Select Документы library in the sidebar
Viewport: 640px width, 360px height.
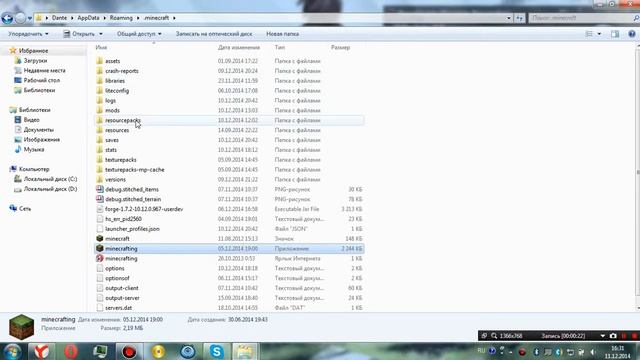[x=38, y=130]
